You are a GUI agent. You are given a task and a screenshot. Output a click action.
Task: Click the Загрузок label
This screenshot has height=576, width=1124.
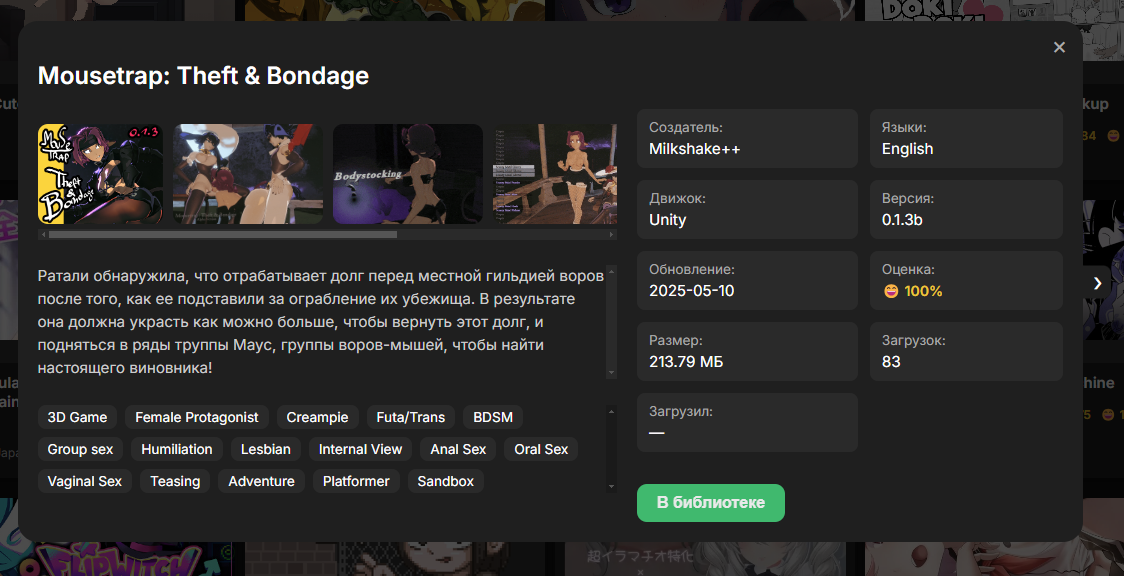click(913, 340)
